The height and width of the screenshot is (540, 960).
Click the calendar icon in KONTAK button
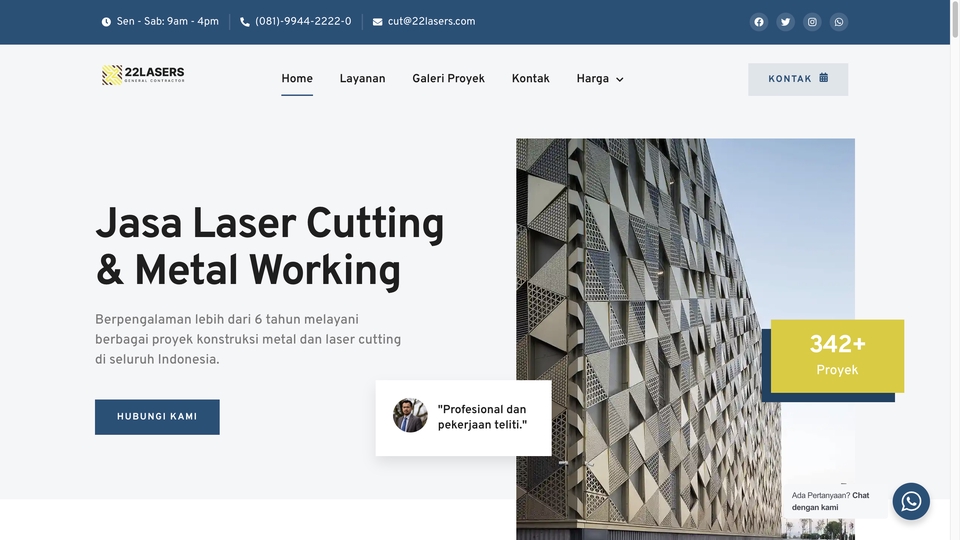tap(823, 78)
